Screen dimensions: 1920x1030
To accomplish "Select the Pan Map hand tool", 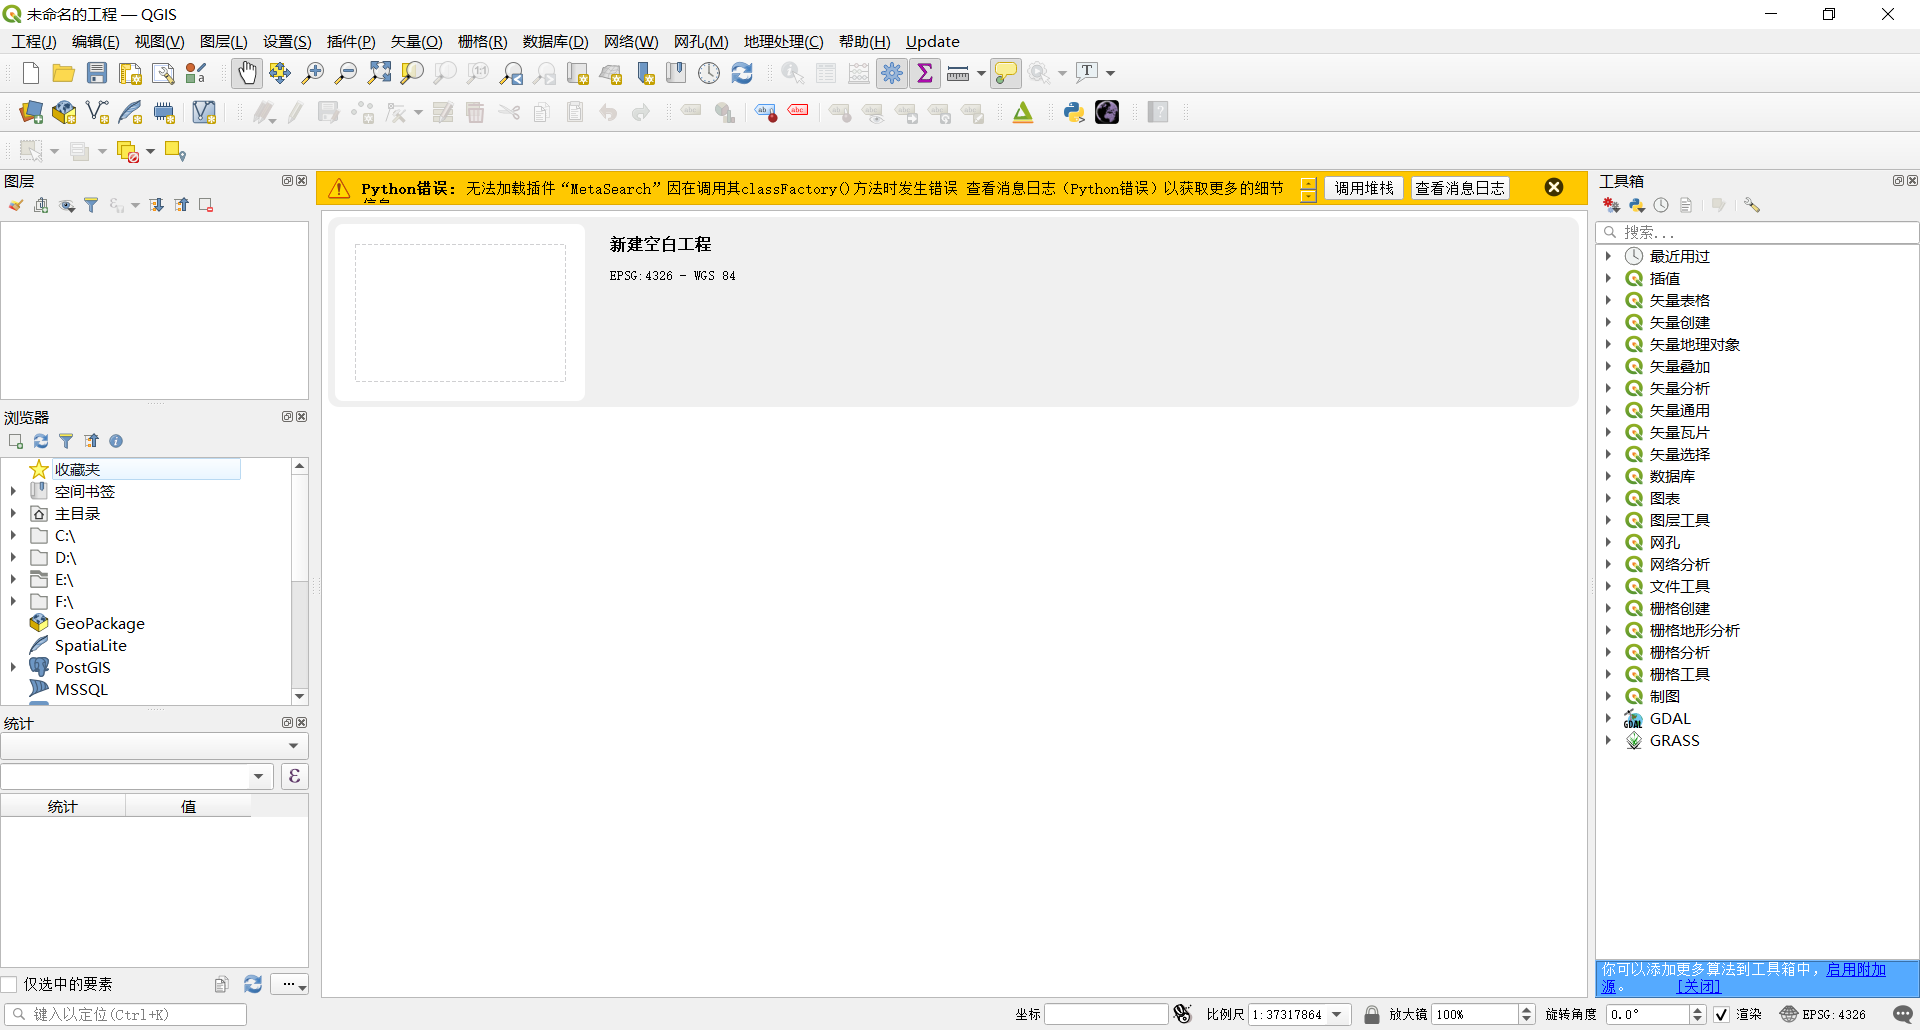I will [x=247, y=73].
